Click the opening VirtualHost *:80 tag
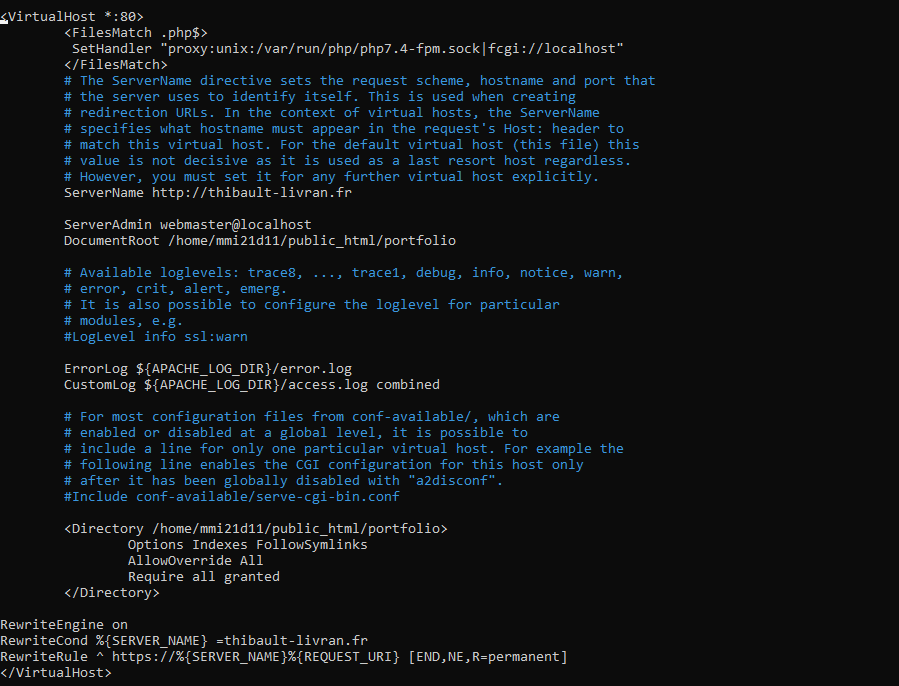The image size is (899, 686). pyautogui.click(x=72, y=17)
